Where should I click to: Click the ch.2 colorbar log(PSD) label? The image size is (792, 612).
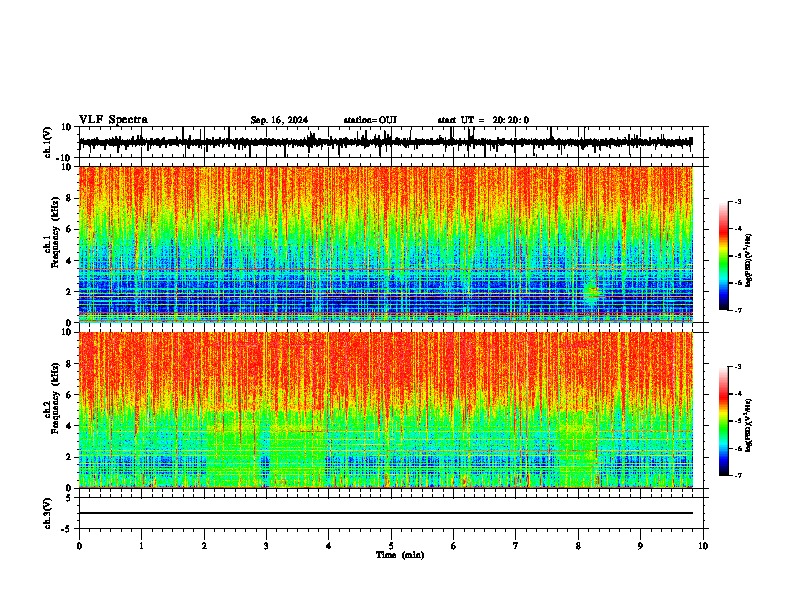[x=748, y=425]
